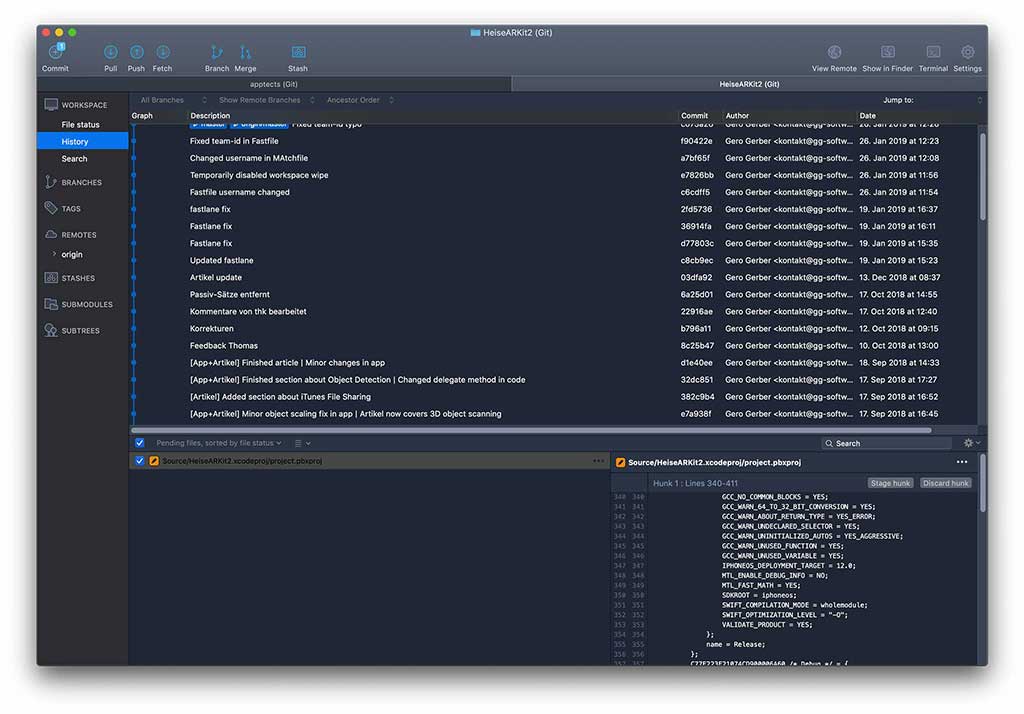Push changes using the Push icon
The image size is (1024, 714).
tap(136, 53)
